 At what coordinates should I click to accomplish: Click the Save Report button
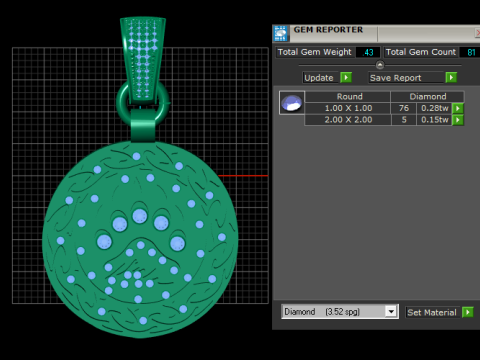pos(406,78)
